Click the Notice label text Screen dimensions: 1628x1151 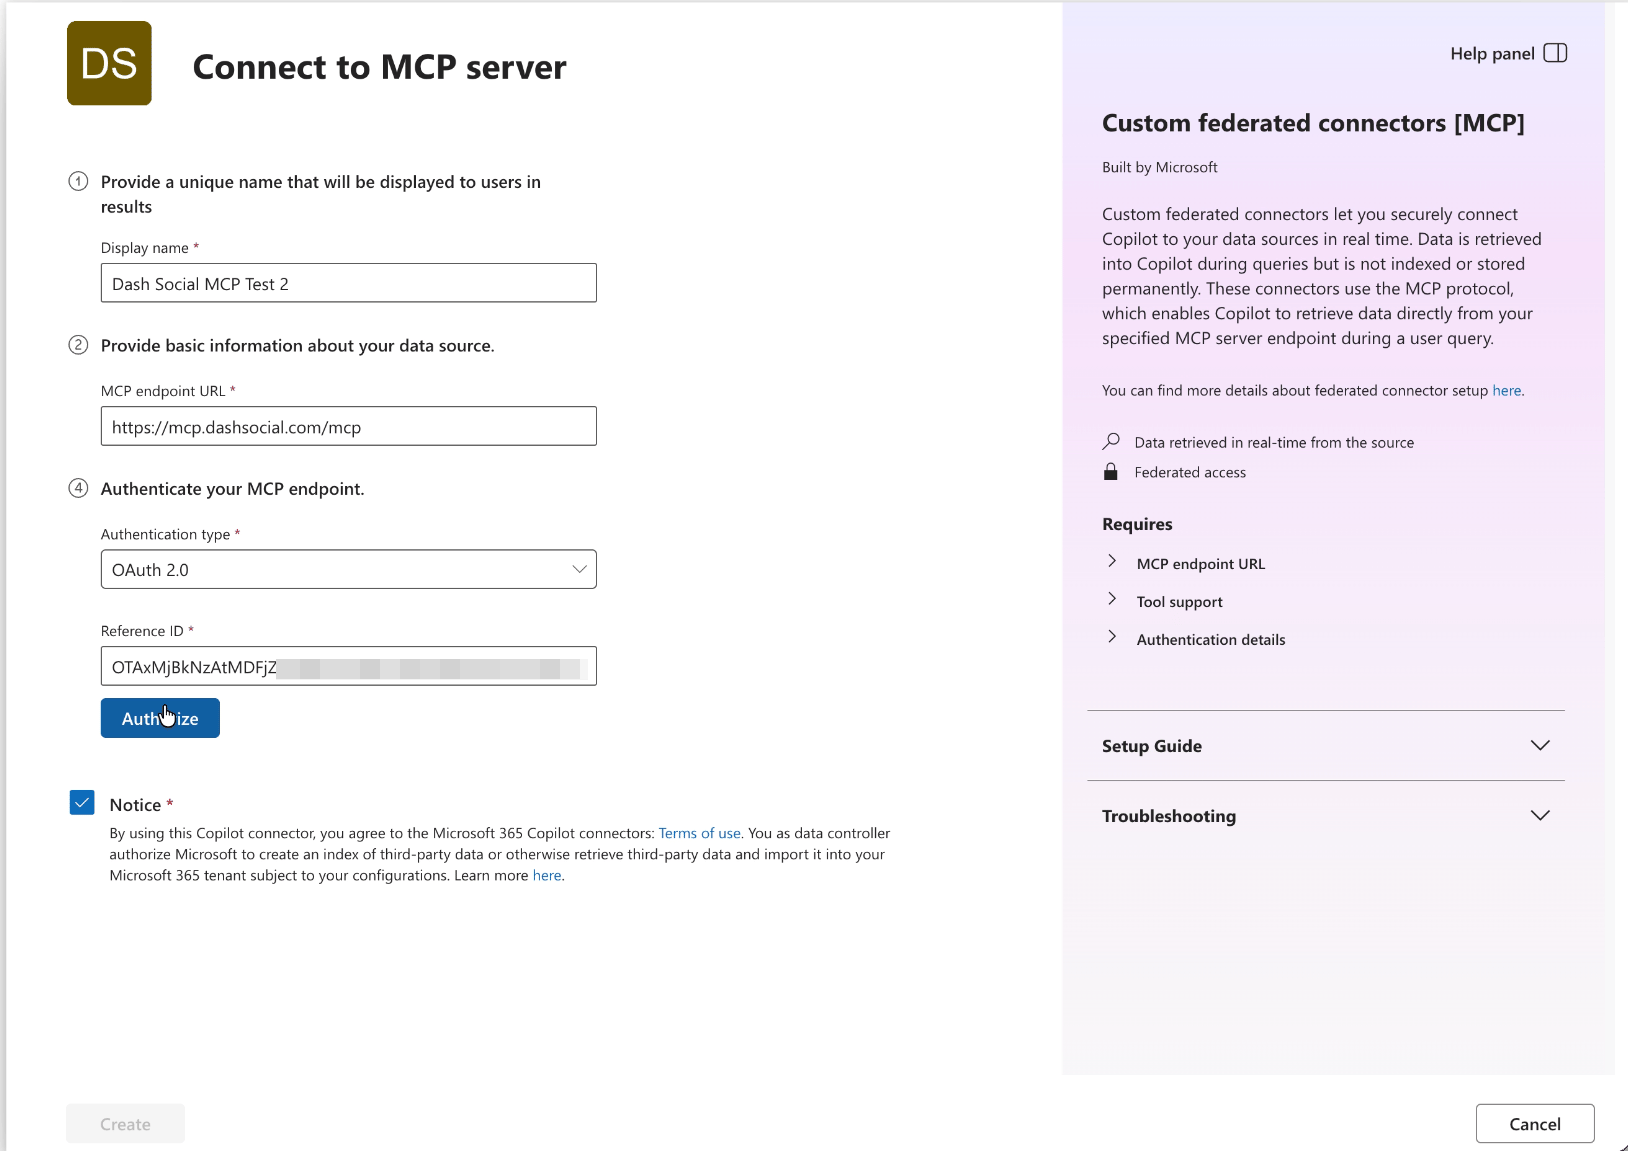(135, 805)
